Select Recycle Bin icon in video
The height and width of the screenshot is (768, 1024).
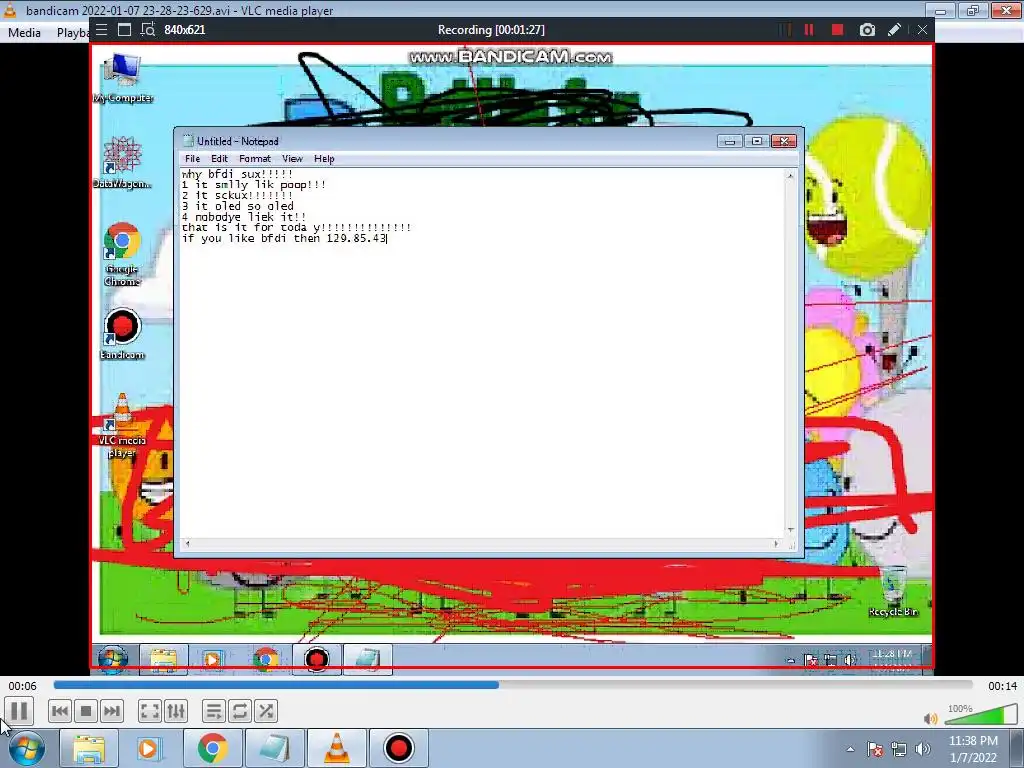point(893,592)
